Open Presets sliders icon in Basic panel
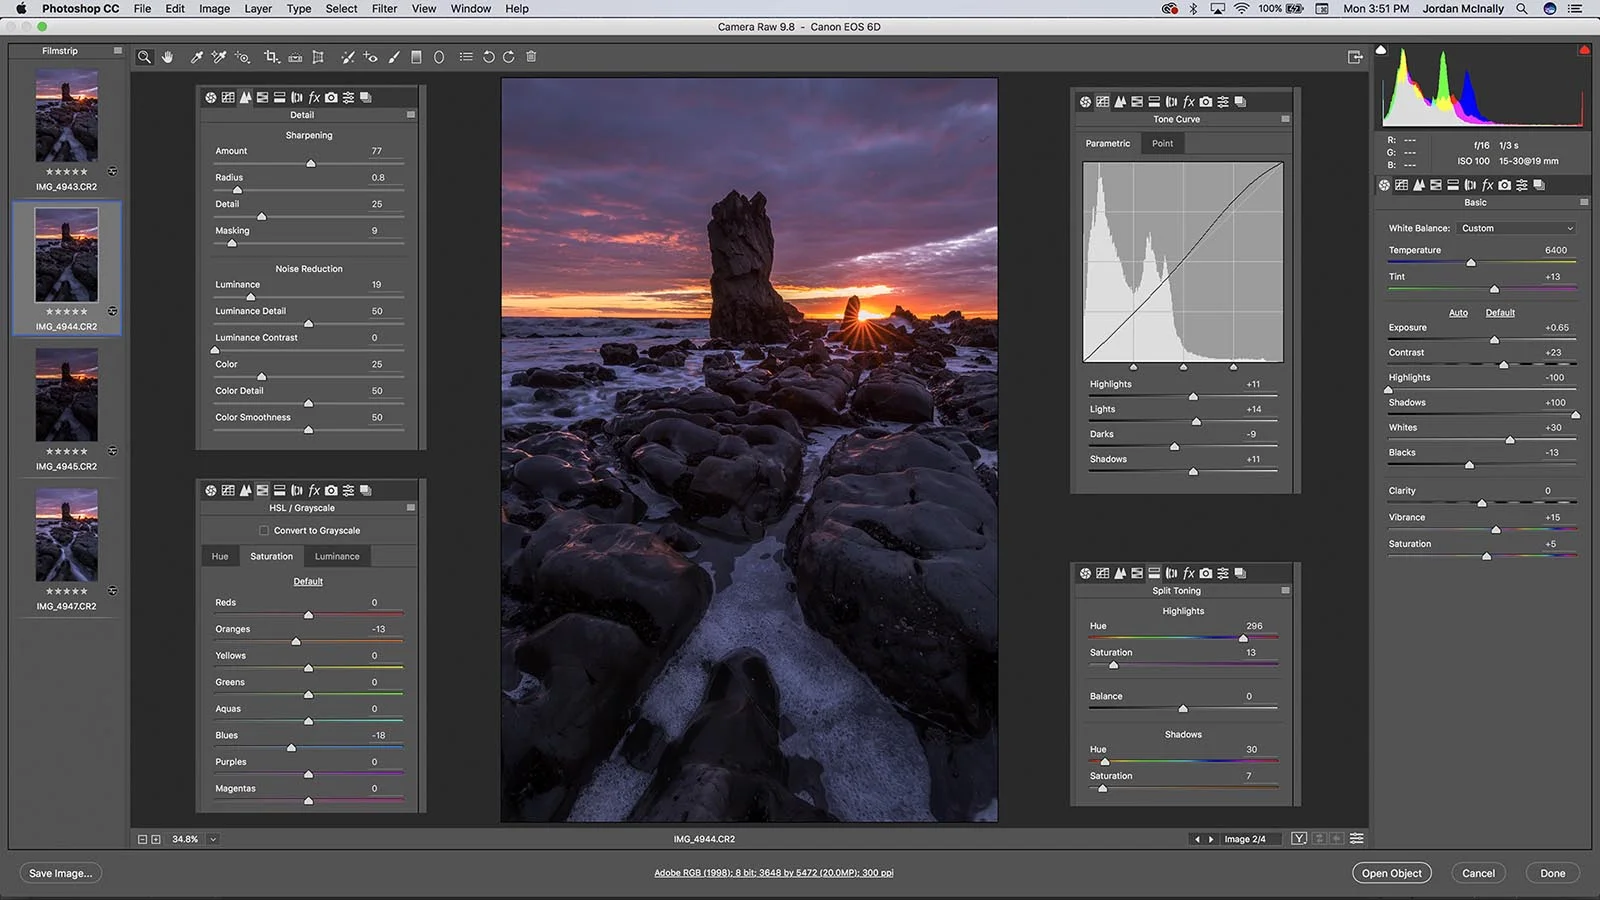The height and width of the screenshot is (900, 1600). pos(1522,185)
